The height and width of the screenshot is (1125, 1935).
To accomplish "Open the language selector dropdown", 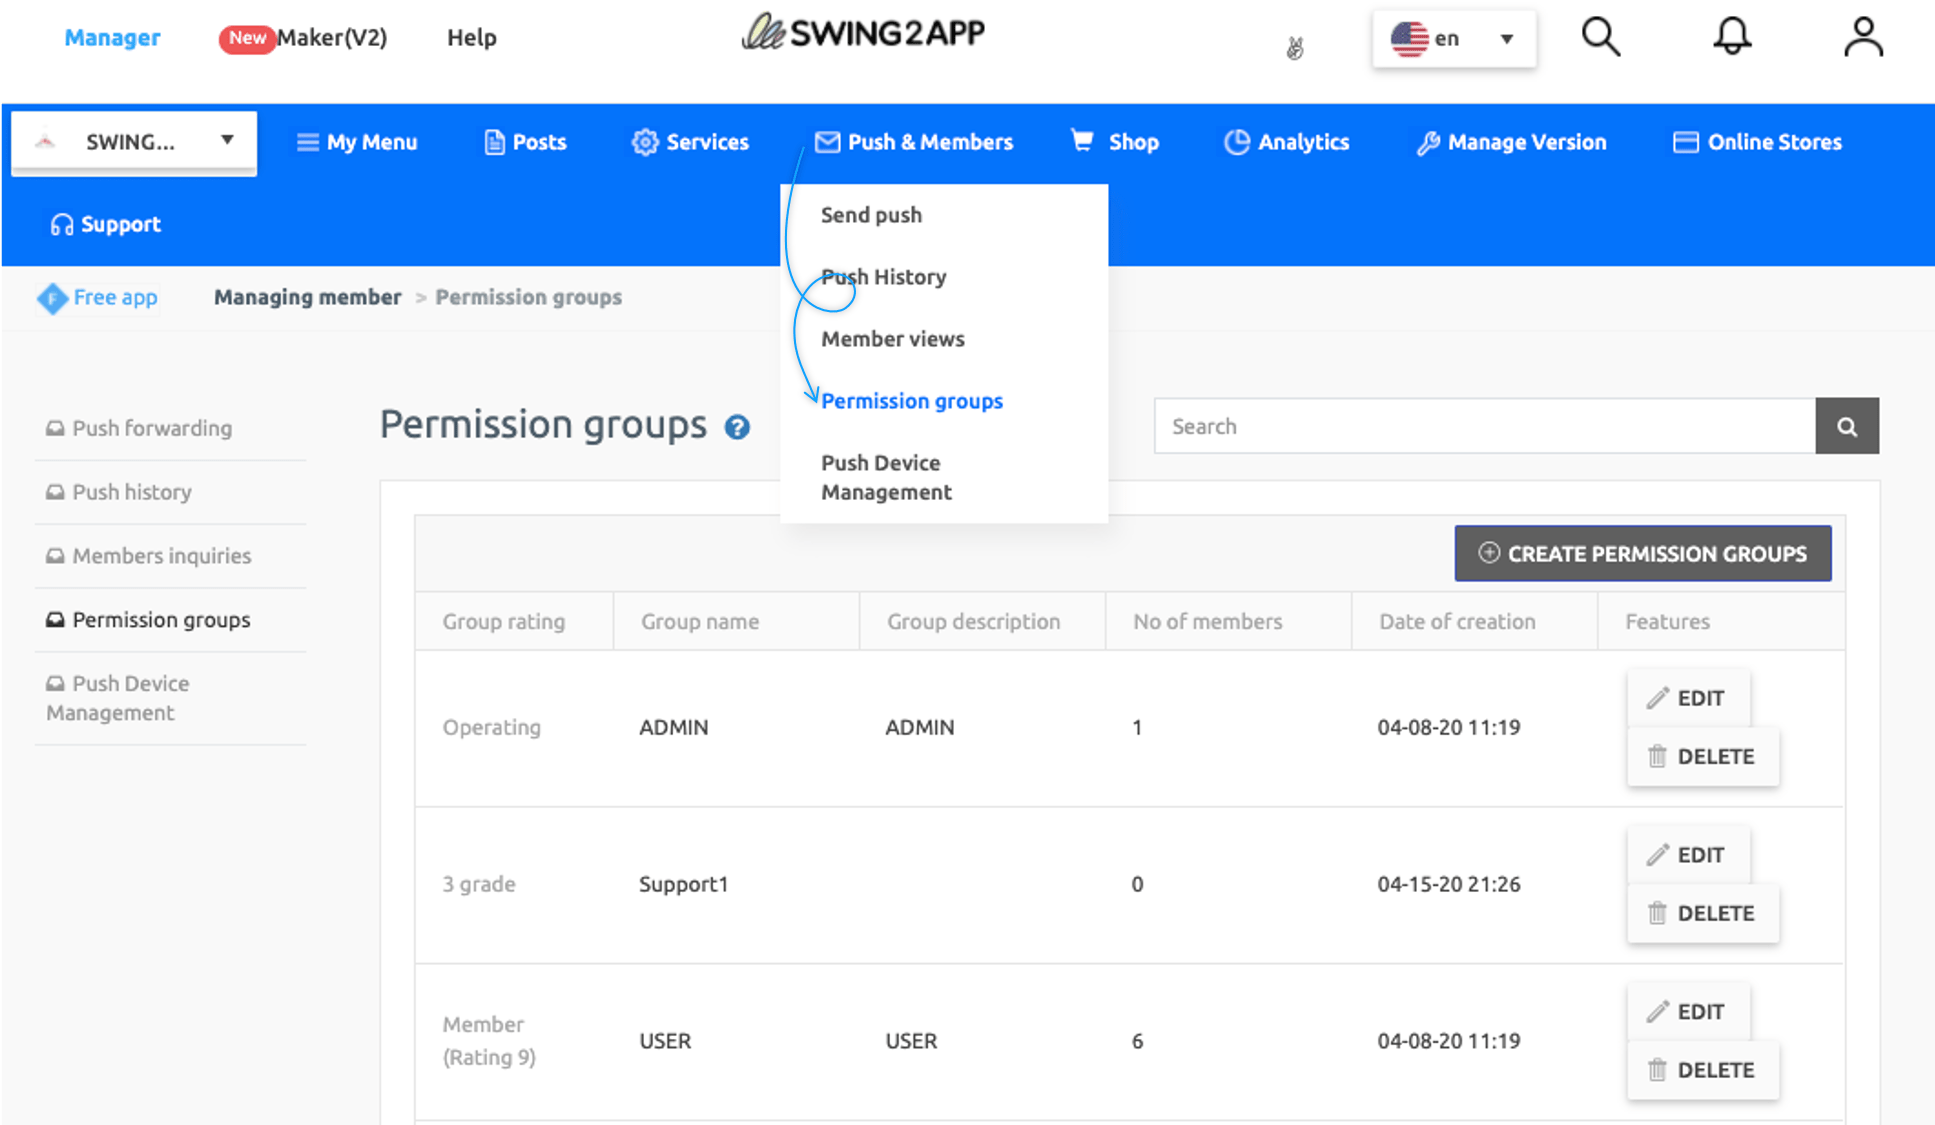I will pyautogui.click(x=1453, y=39).
